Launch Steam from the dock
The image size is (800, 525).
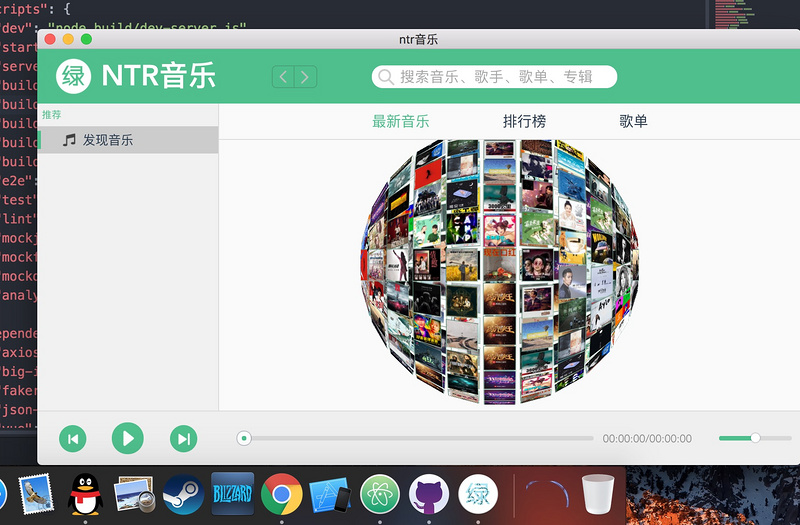[x=183, y=494]
